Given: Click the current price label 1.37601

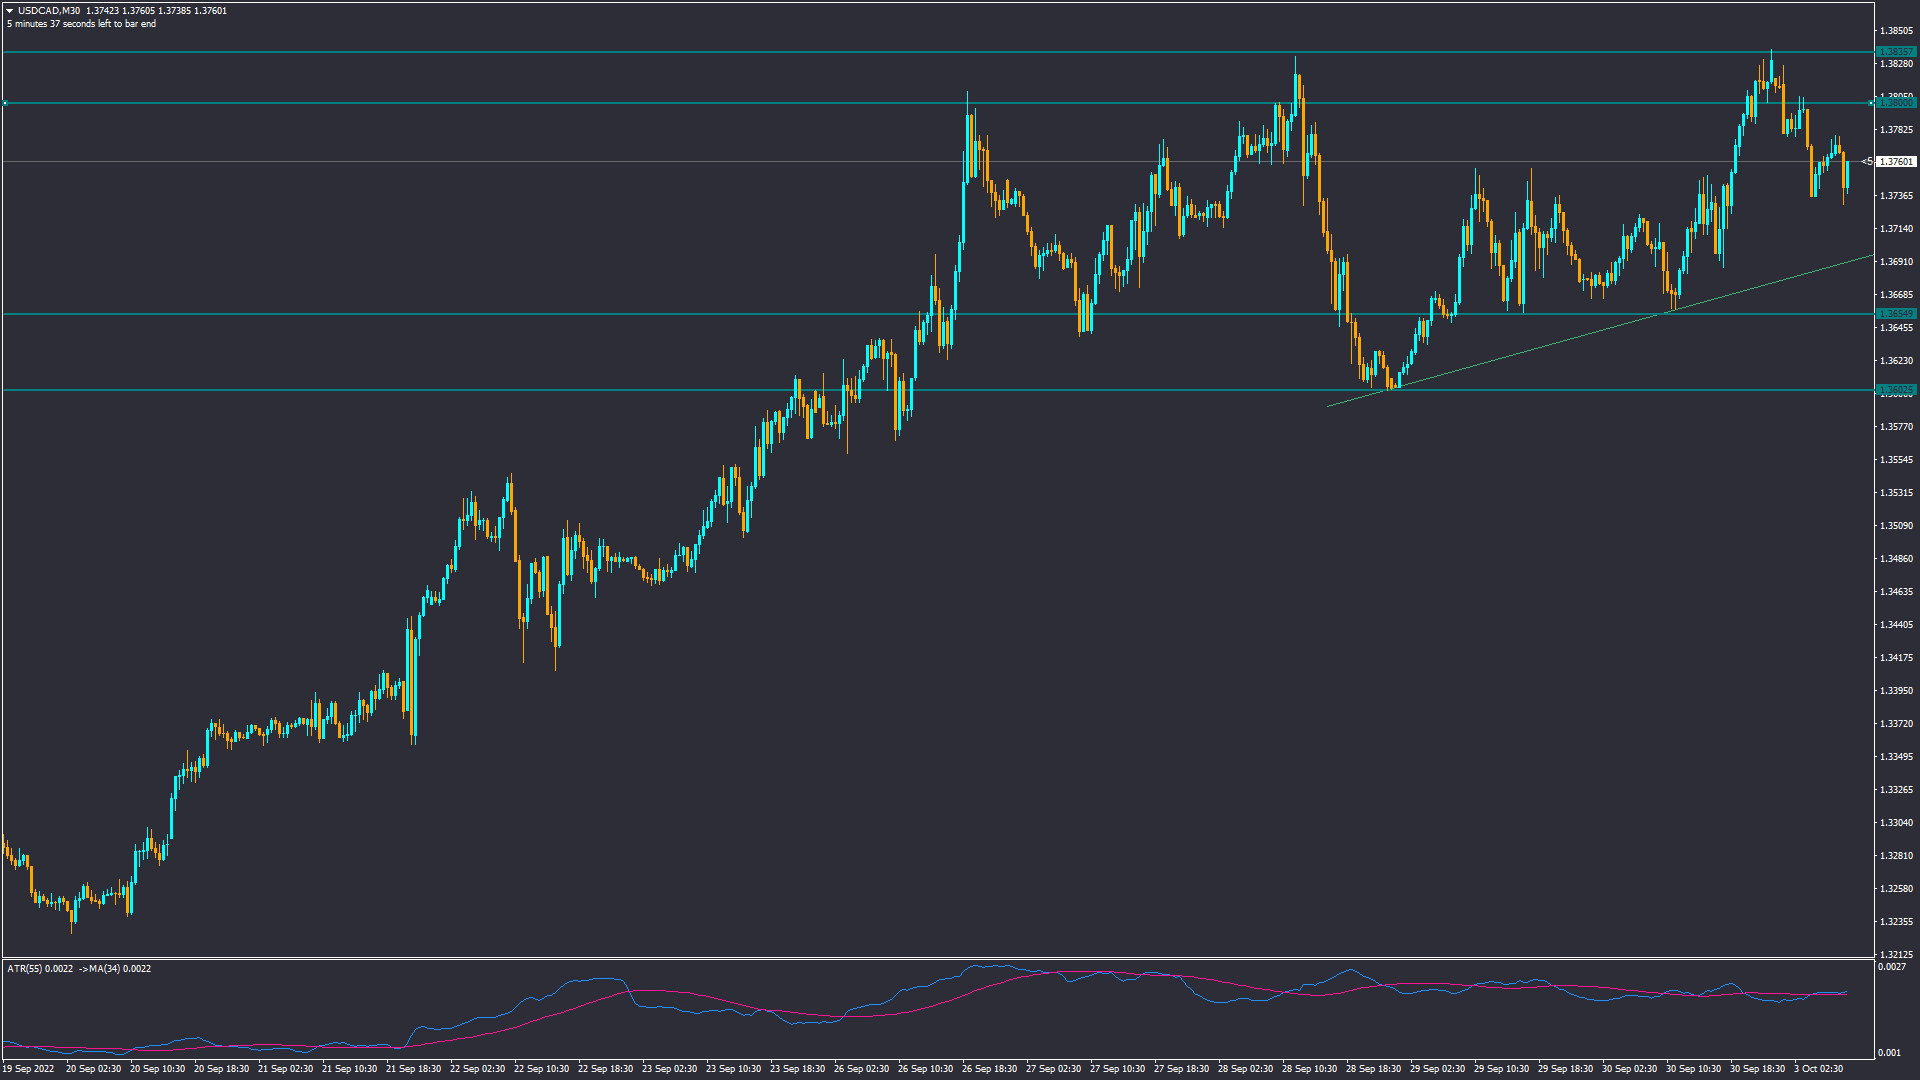Looking at the screenshot, I should pos(1896,162).
